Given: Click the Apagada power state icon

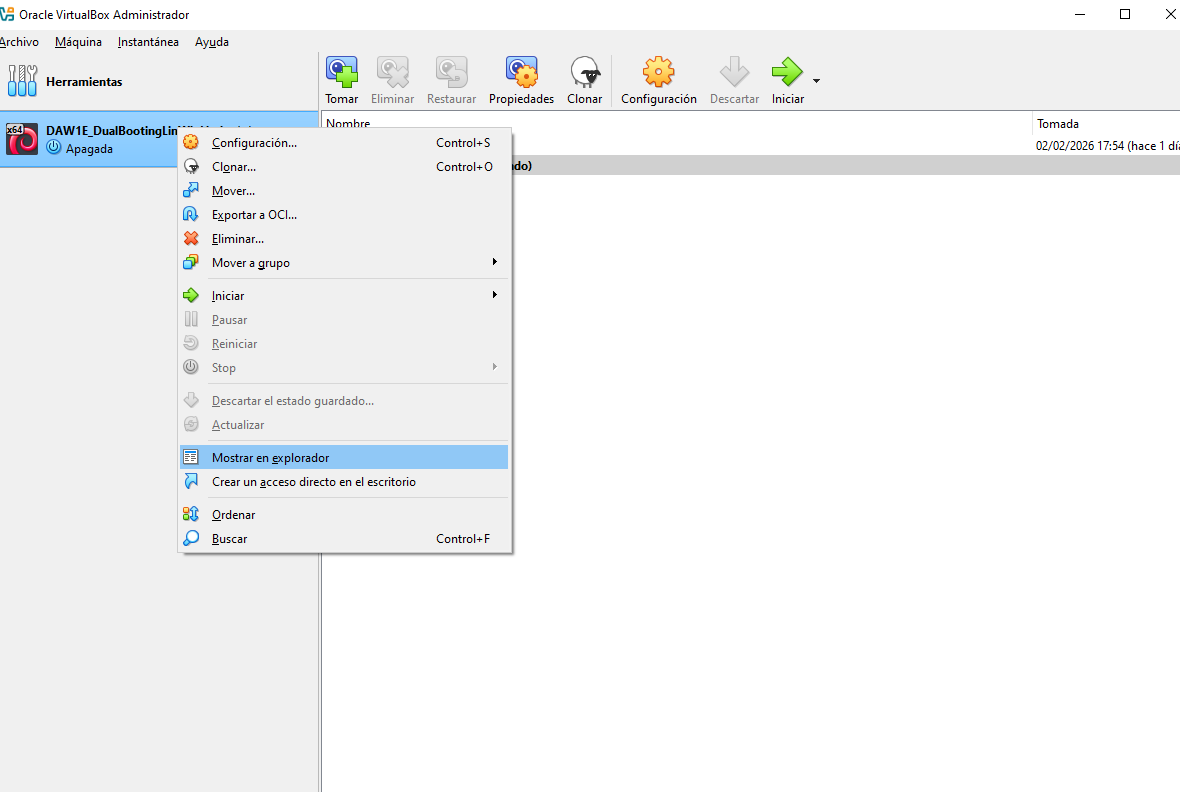Looking at the screenshot, I should click(x=53, y=148).
